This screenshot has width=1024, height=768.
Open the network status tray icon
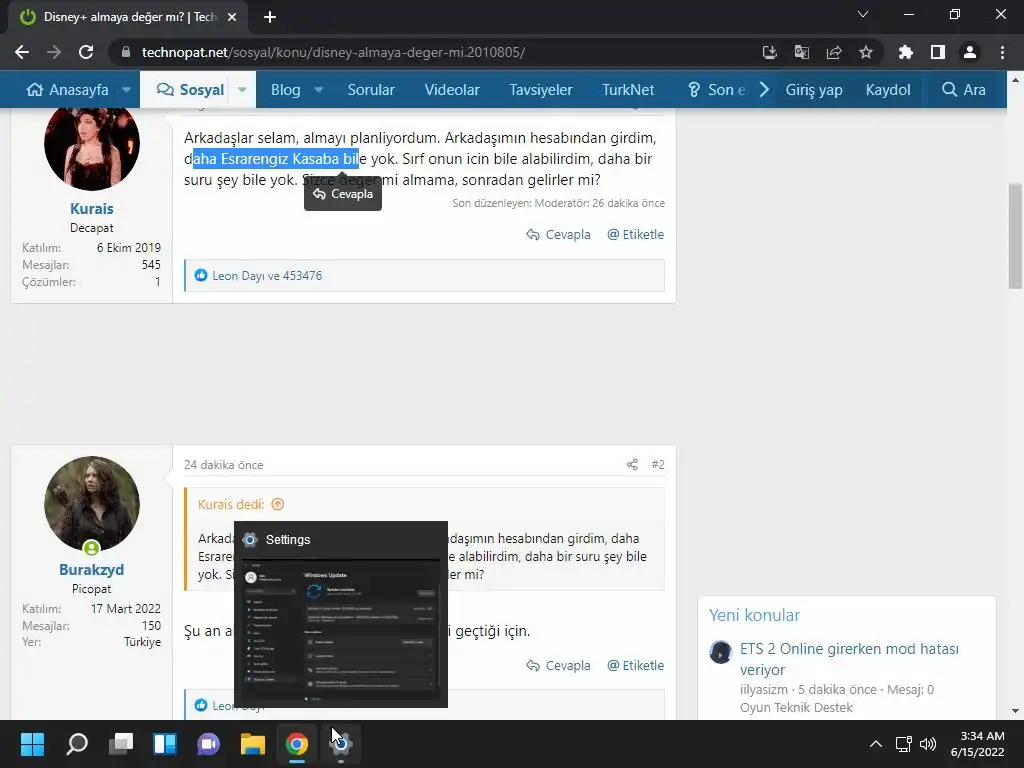[904, 744]
